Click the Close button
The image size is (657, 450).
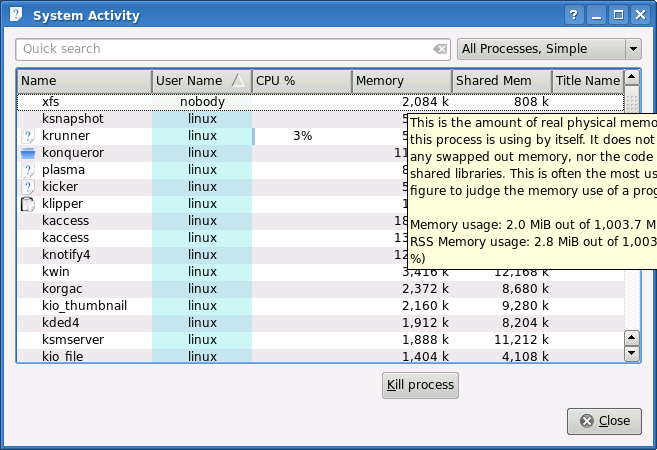pos(604,421)
